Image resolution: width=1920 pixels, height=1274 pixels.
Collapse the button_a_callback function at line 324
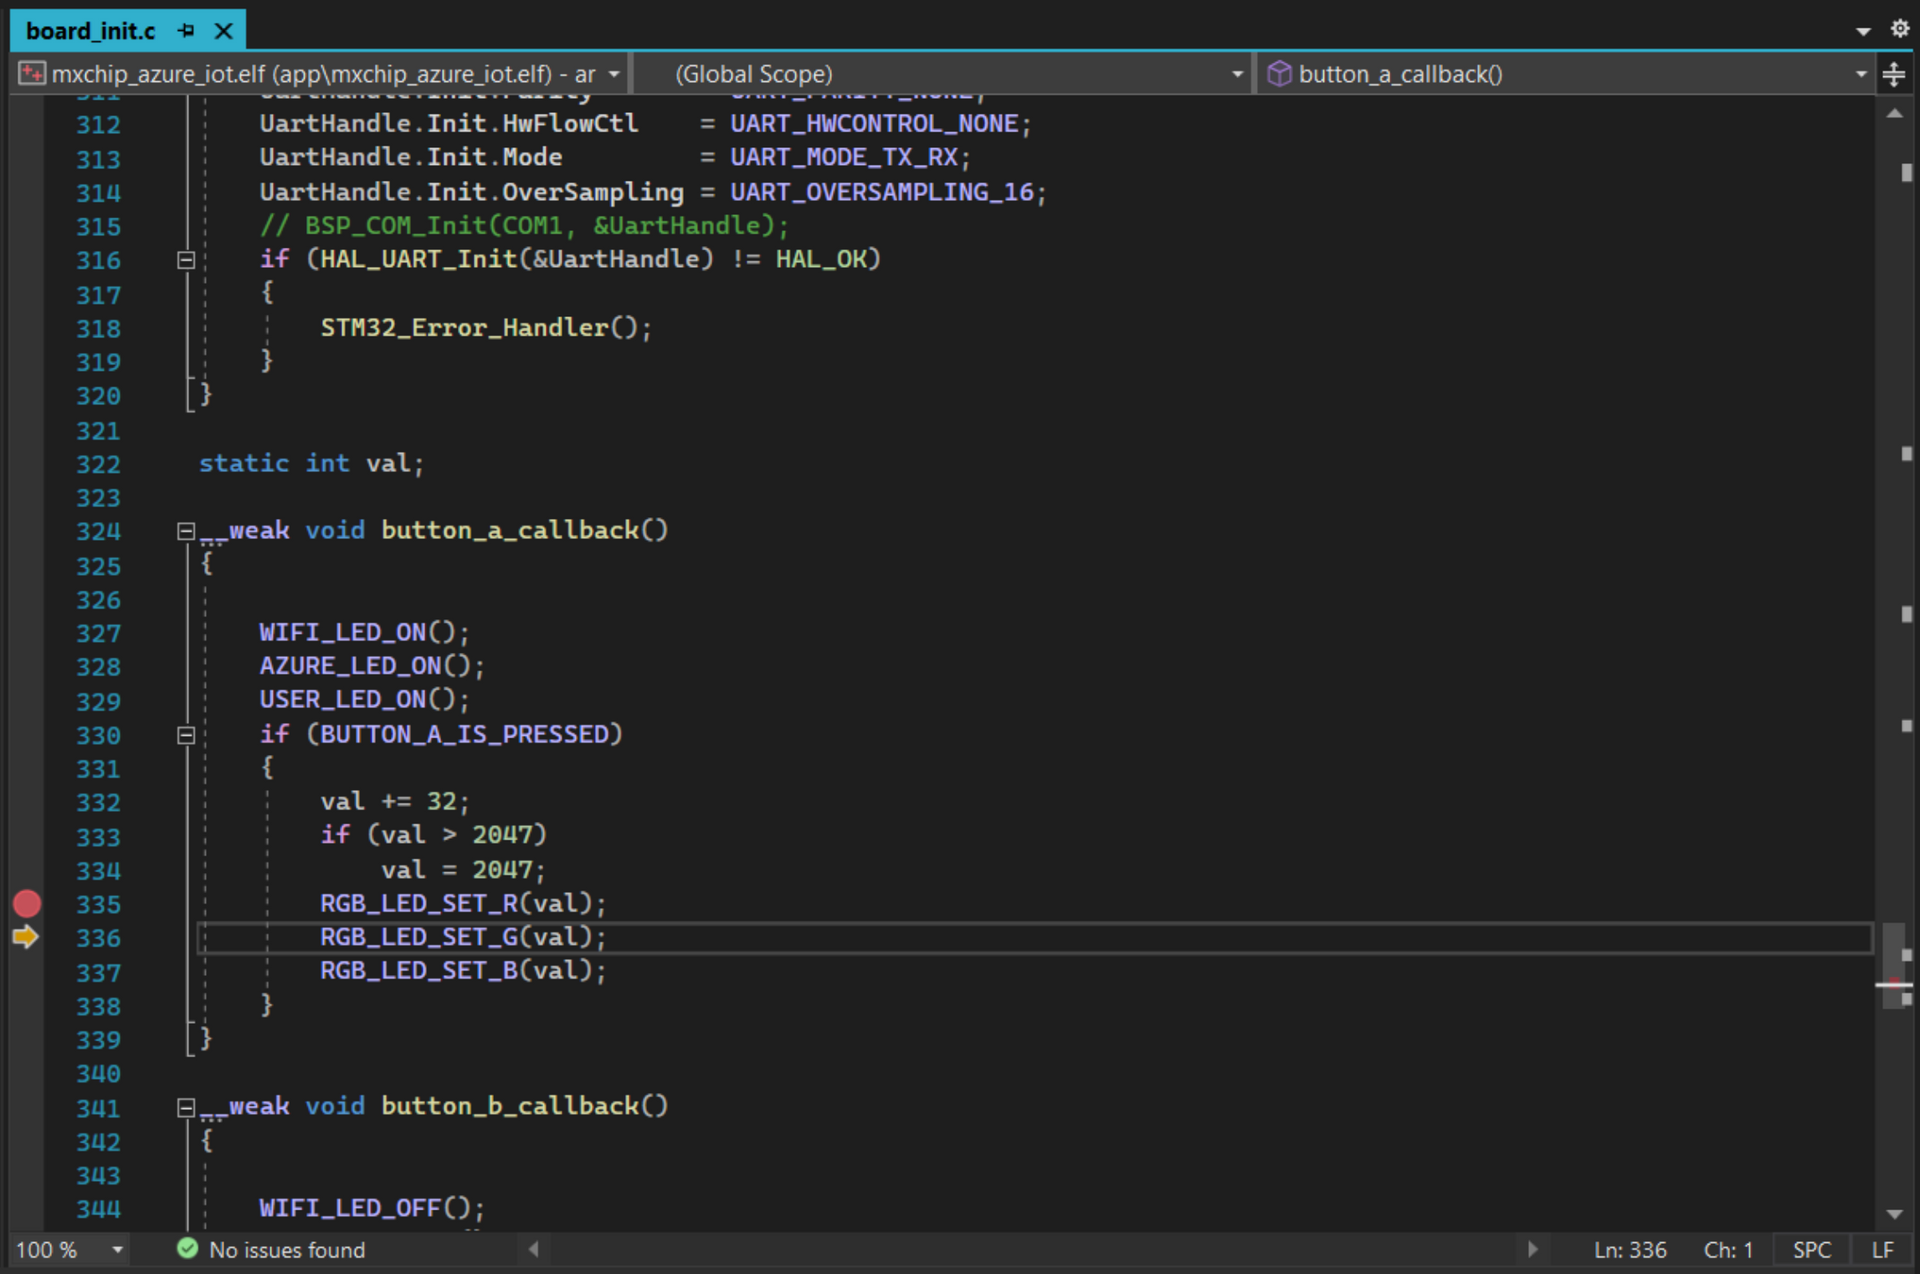pos(186,531)
